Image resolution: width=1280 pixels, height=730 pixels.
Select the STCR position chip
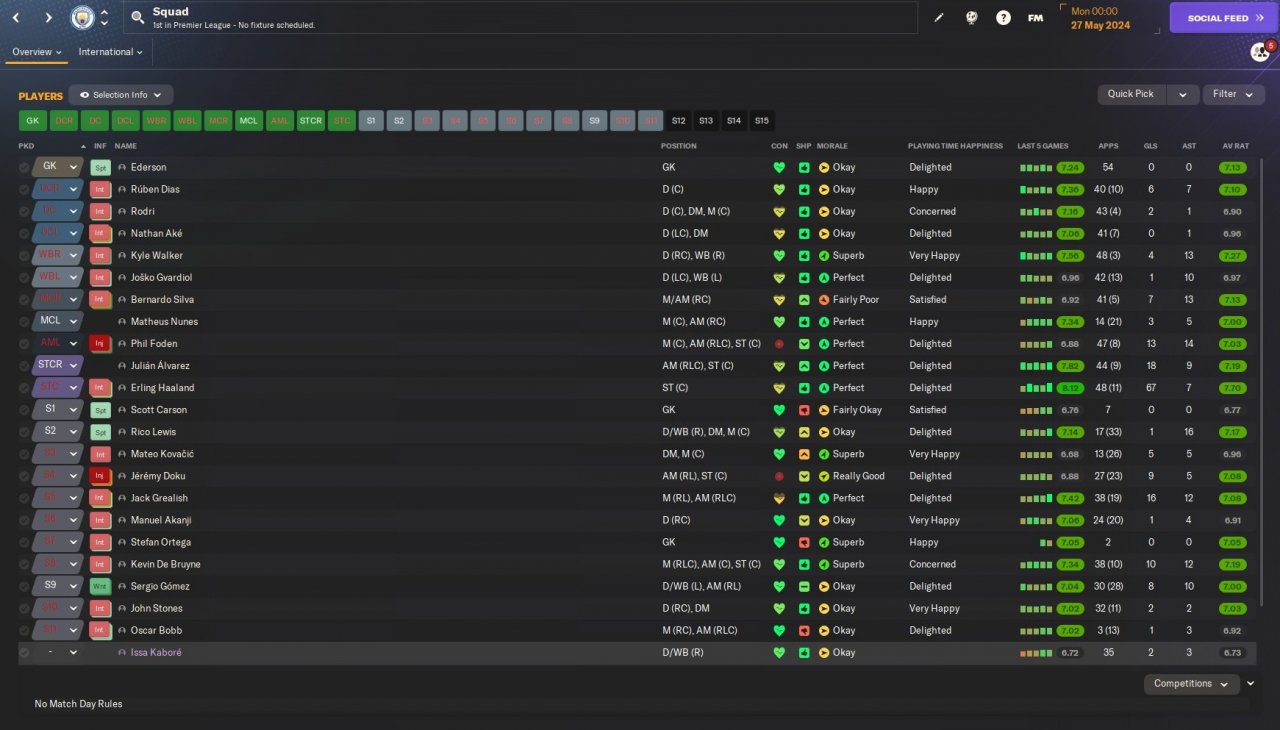tap(311, 121)
